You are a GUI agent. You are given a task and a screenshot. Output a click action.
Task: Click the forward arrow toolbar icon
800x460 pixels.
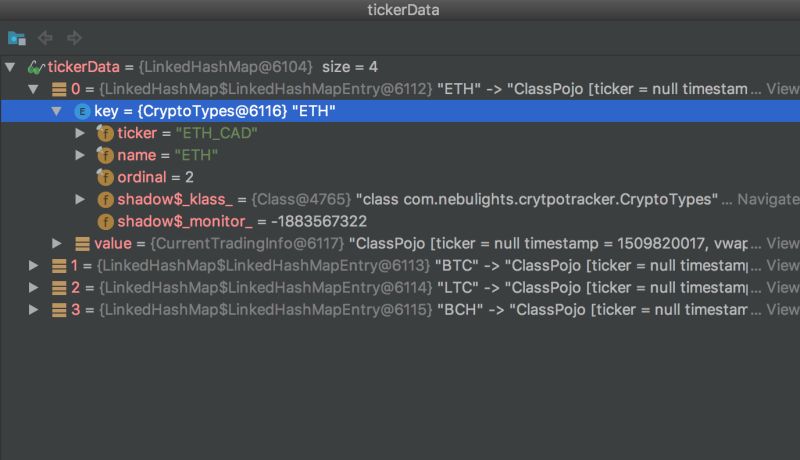(74, 38)
